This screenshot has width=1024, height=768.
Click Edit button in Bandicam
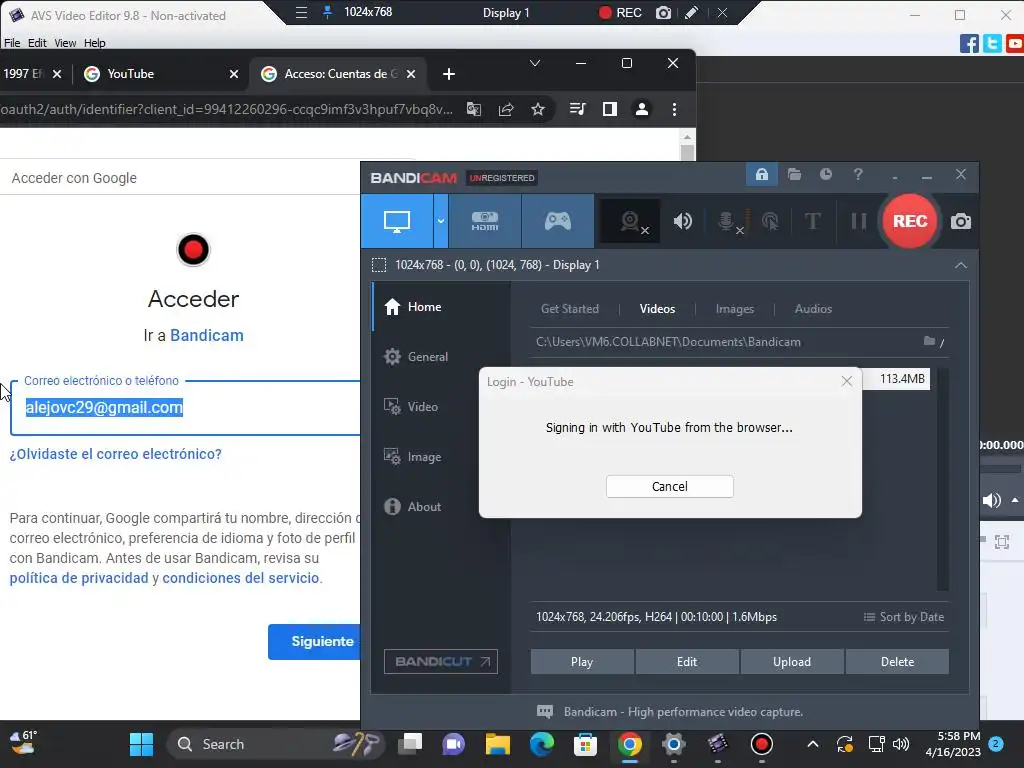click(x=687, y=662)
